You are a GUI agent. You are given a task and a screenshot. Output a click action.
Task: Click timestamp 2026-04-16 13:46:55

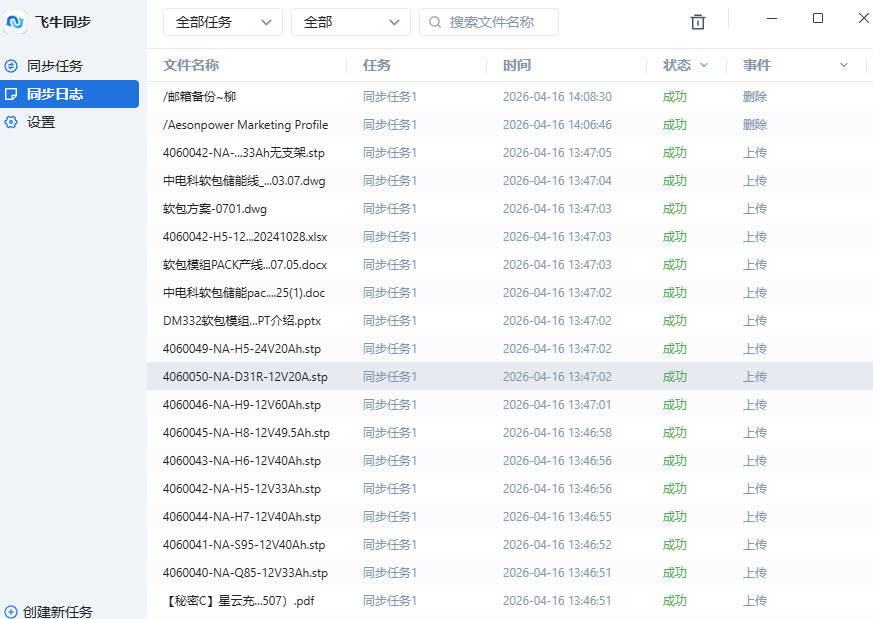click(557, 517)
